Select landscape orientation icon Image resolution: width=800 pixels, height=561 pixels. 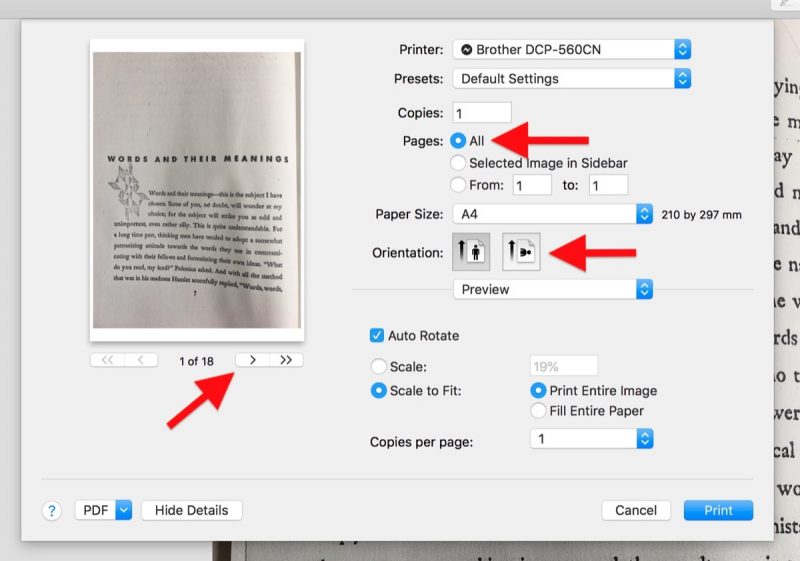point(520,253)
